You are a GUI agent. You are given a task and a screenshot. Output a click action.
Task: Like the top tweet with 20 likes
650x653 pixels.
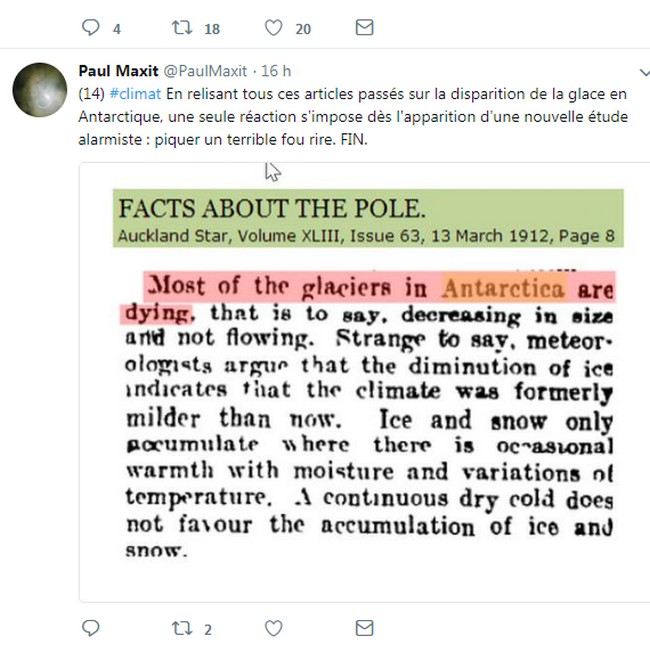click(x=273, y=28)
